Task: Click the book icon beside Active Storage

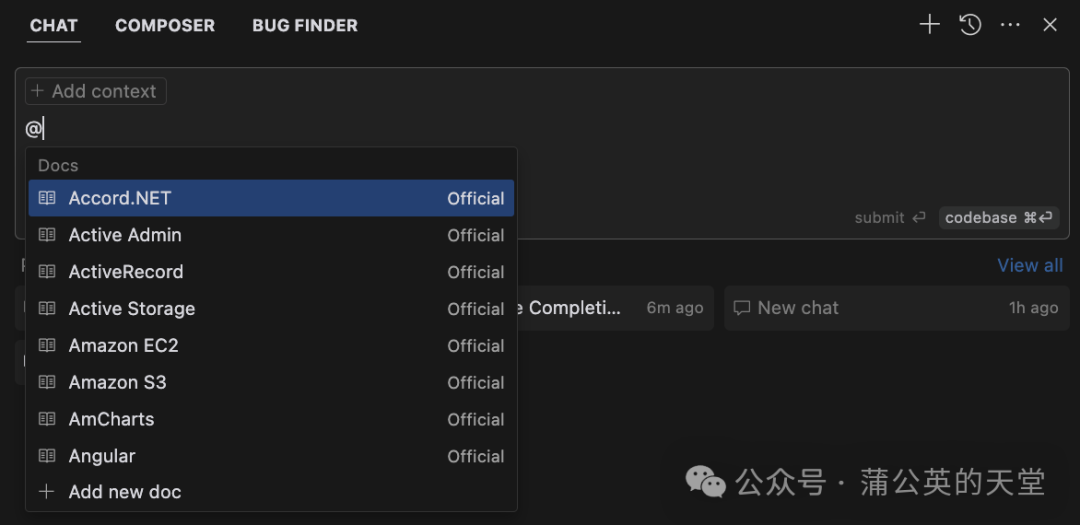Action: coord(47,309)
